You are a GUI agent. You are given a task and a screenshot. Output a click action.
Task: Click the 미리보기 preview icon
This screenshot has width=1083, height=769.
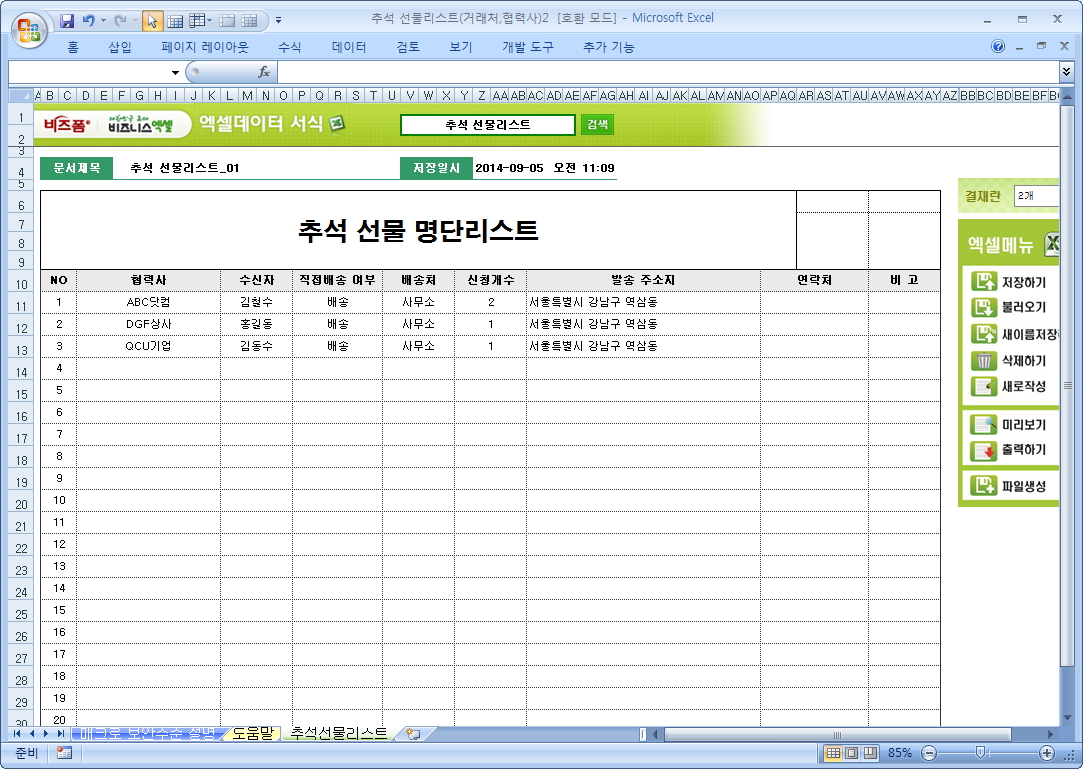[984, 425]
